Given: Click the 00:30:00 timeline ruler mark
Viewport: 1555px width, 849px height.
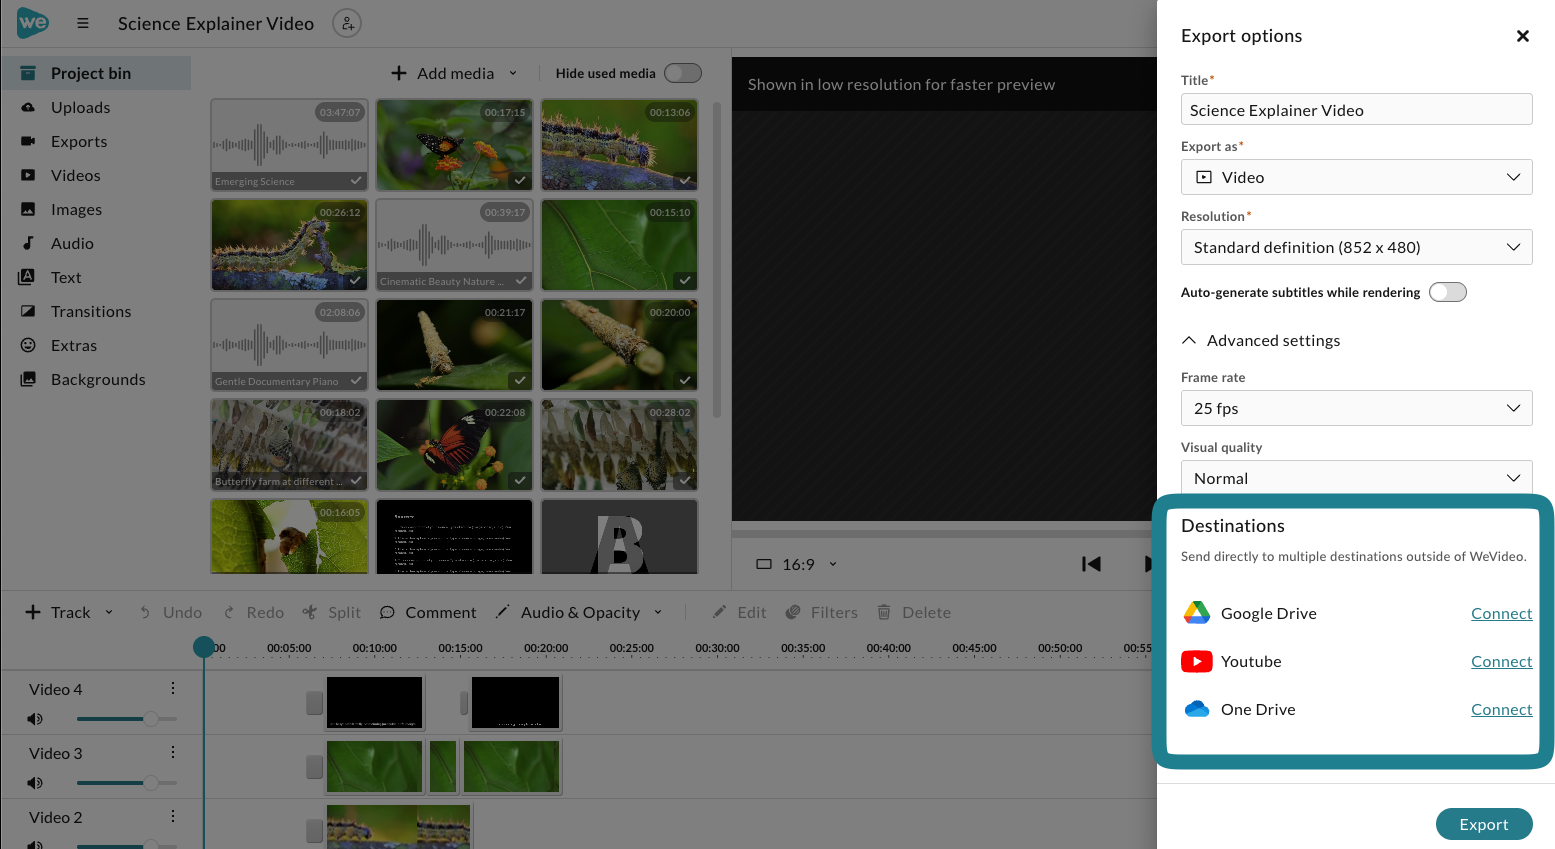Looking at the screenshot, I should pyautogui.click(x=717, y=648).
